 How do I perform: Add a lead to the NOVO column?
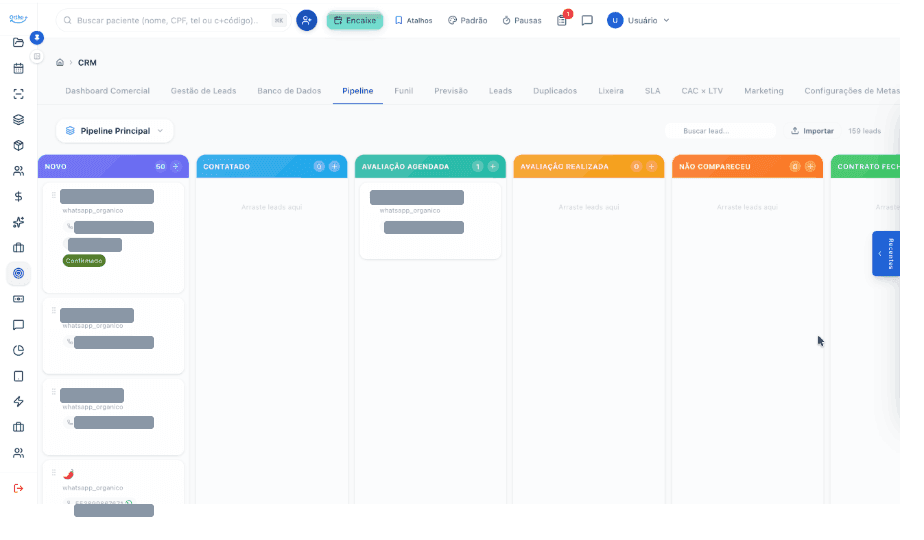point(176,167)
